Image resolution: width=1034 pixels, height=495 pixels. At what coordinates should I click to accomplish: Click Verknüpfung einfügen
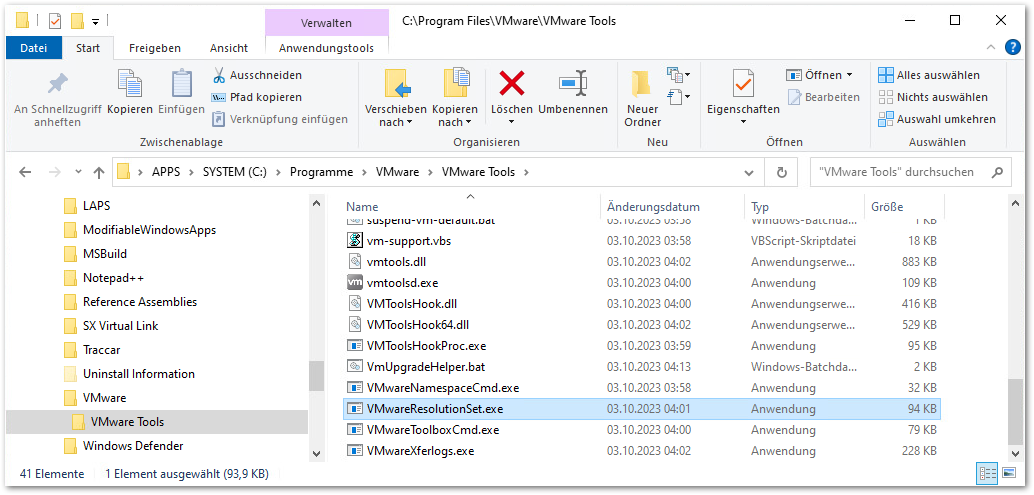tap(280, 119)
